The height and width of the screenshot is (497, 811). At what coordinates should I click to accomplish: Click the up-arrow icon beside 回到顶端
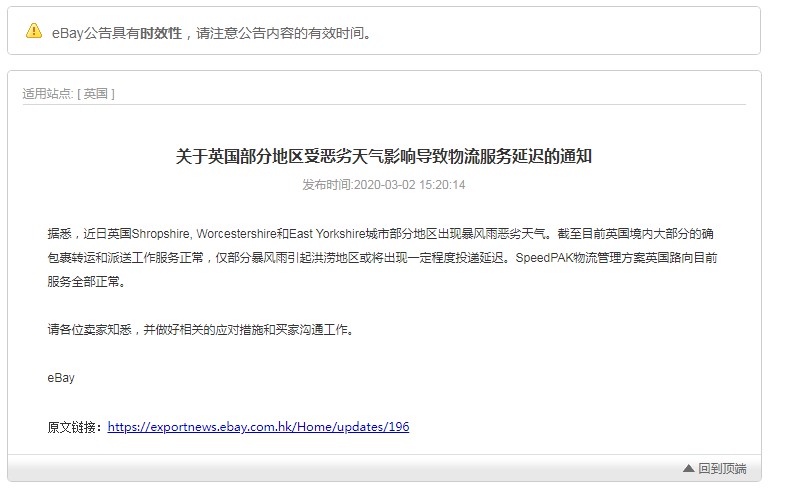click(x=688, y=469)
